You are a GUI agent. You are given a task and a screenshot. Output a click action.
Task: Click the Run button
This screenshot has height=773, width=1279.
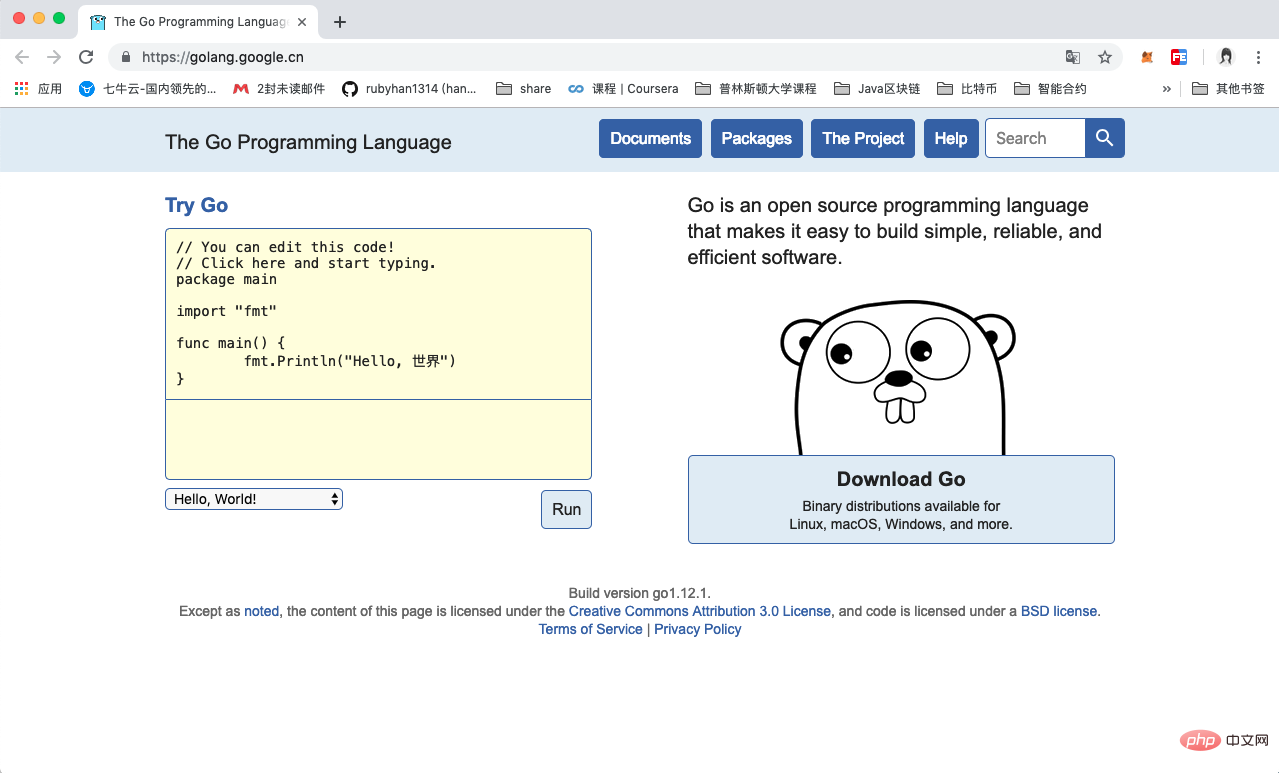pyautogui.click(x=566, y=509)
